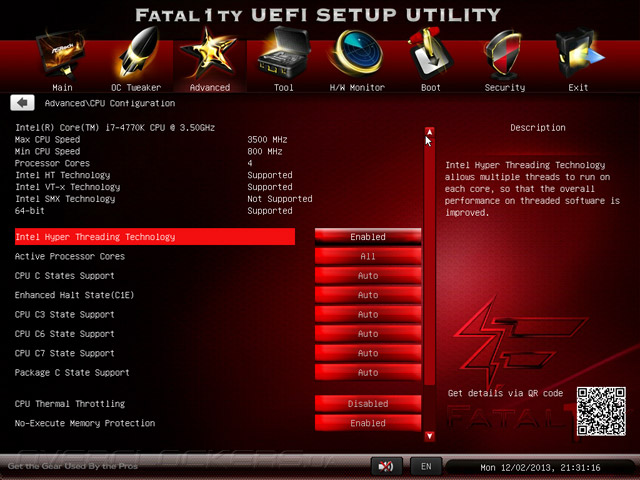The width and height of the screenshot is (640, 480).
Task: Click the Intel HT Technology label
Action: pyautogui.click(x=62, y=175)
